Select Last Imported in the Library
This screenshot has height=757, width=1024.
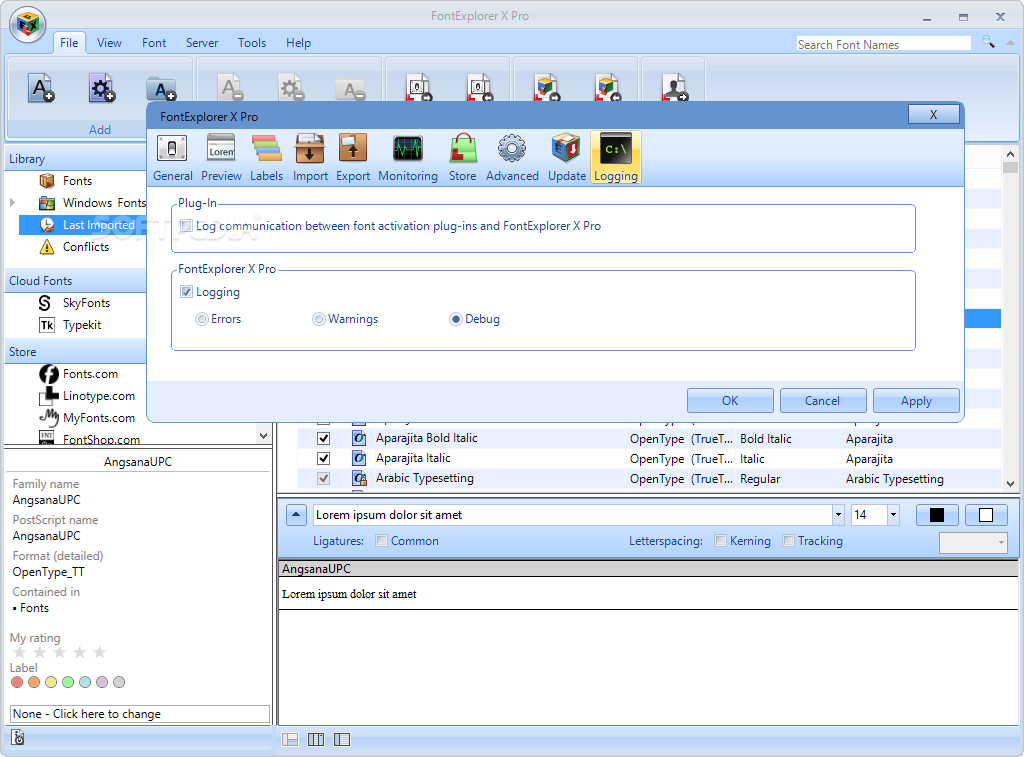[82, 225]
